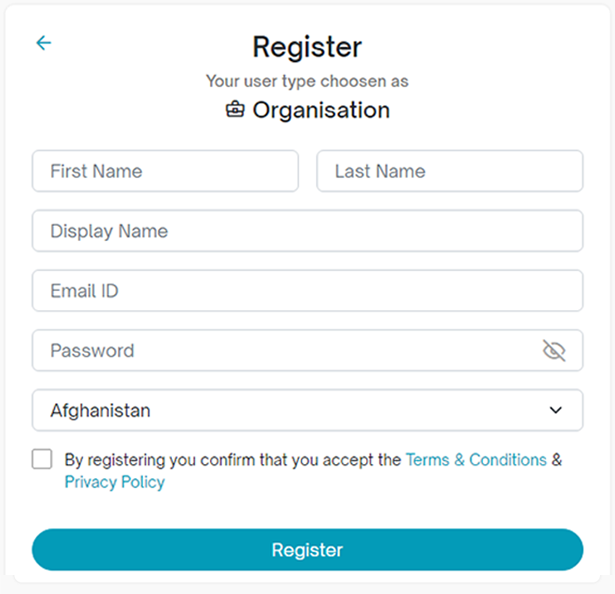Click the "By registering you confirm" agreement text
Image resolution: width=615 pixels, height=594 pixels.
(232, 460)
